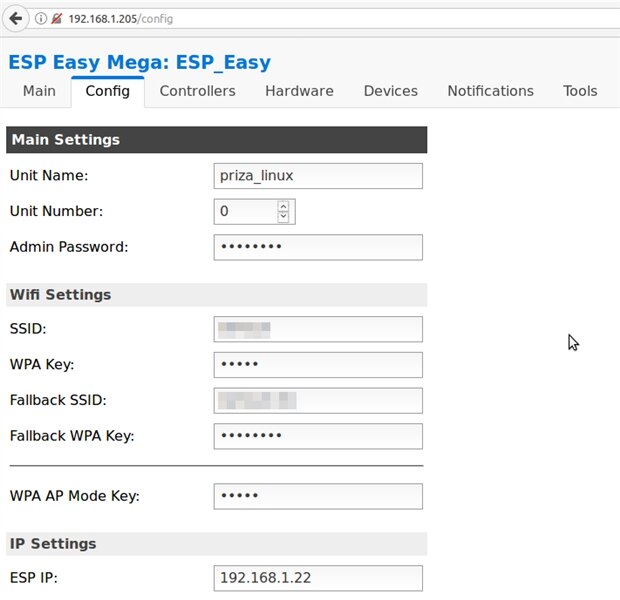Open the Tools tab
Screen dimensions: 620x600
(x=580, y=91)
